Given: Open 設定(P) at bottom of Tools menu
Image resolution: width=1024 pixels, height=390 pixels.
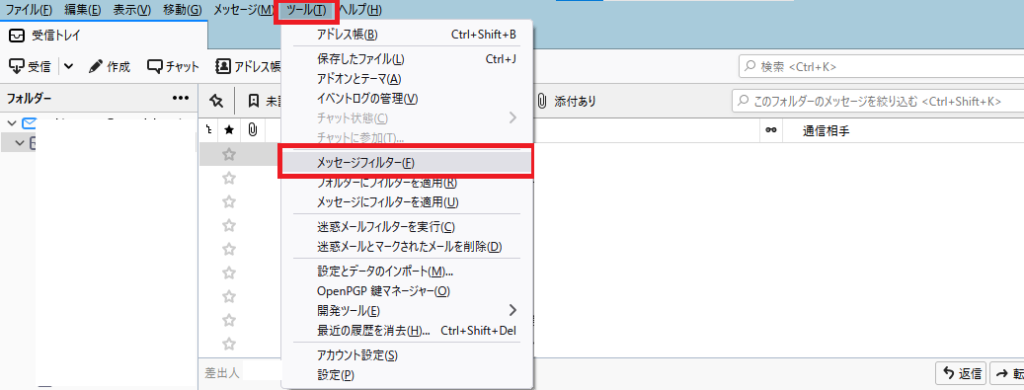Looking at the screenshot, I should 407,375.
